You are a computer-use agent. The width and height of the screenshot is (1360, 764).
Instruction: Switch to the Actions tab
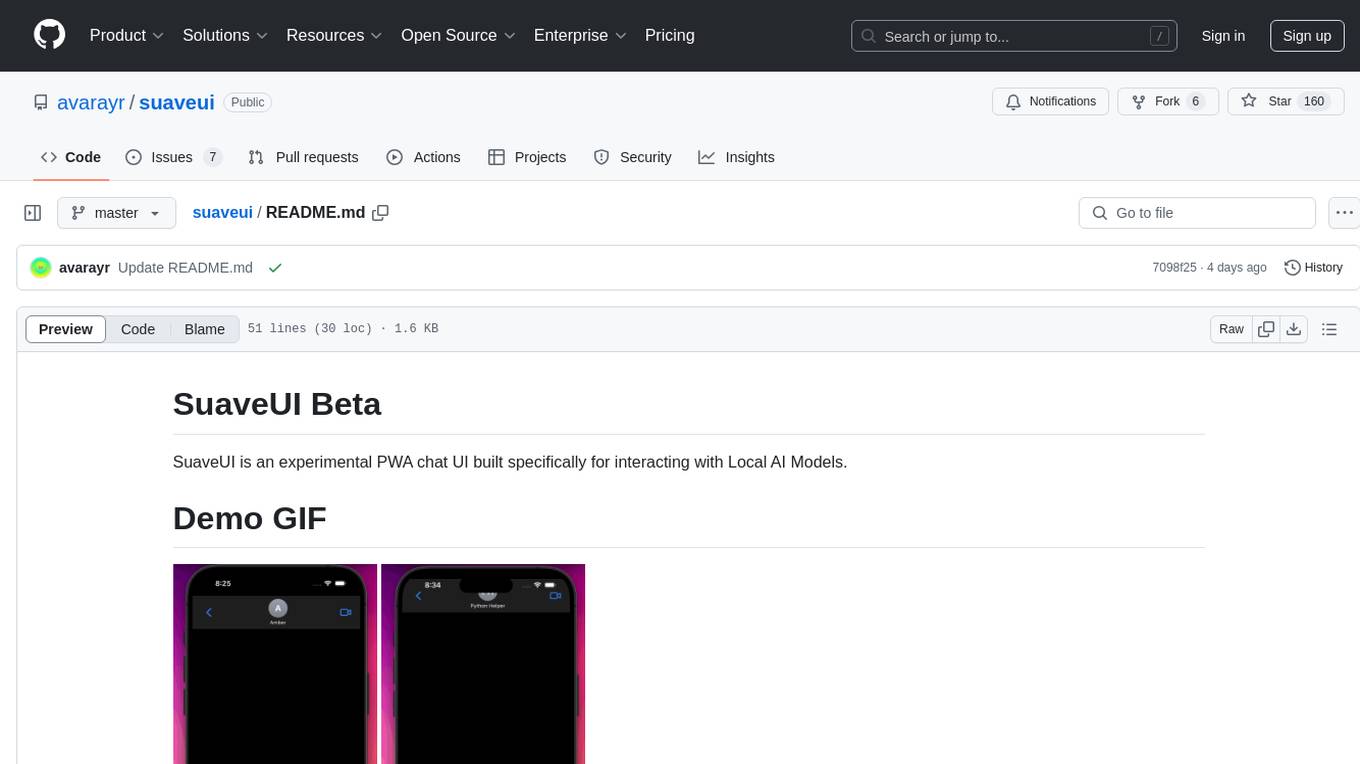click(423, 157)
